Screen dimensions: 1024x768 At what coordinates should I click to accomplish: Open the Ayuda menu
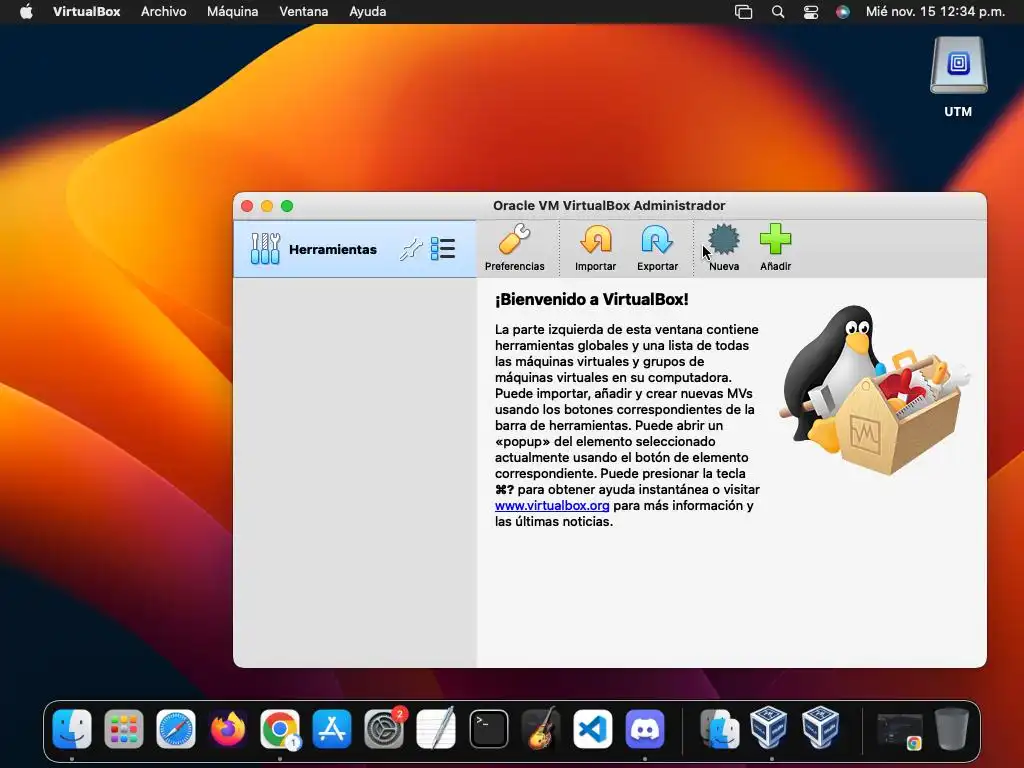368,12
